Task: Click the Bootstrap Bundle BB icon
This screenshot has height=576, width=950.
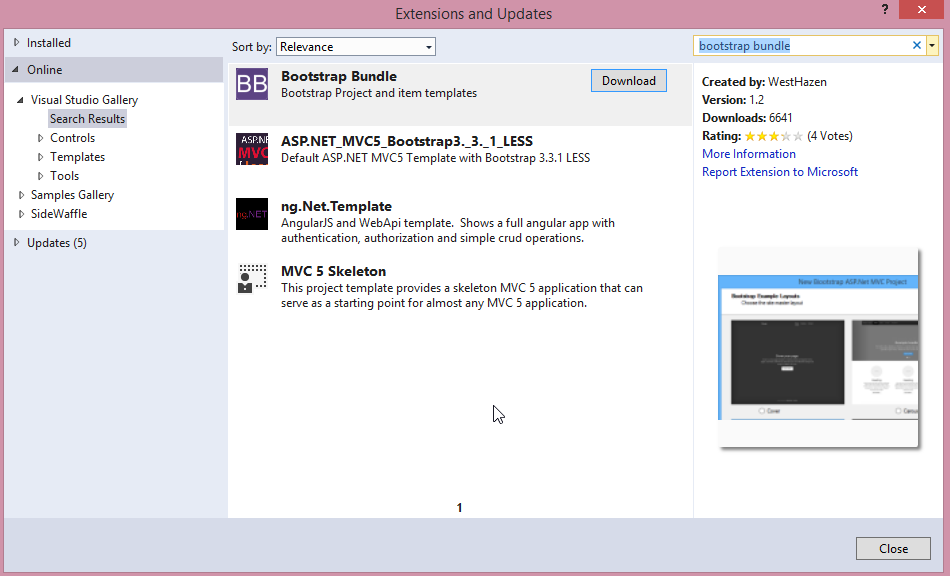Action: tap(252, 84)
